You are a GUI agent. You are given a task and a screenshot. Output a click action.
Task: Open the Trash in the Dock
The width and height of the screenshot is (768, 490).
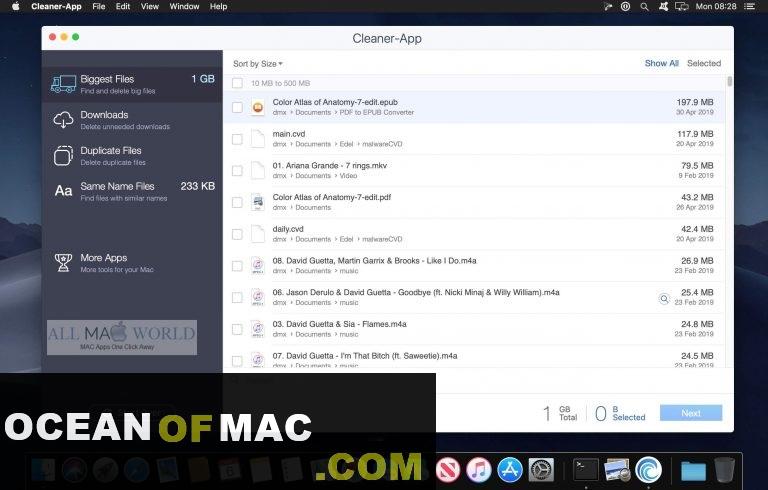point(724,469)
